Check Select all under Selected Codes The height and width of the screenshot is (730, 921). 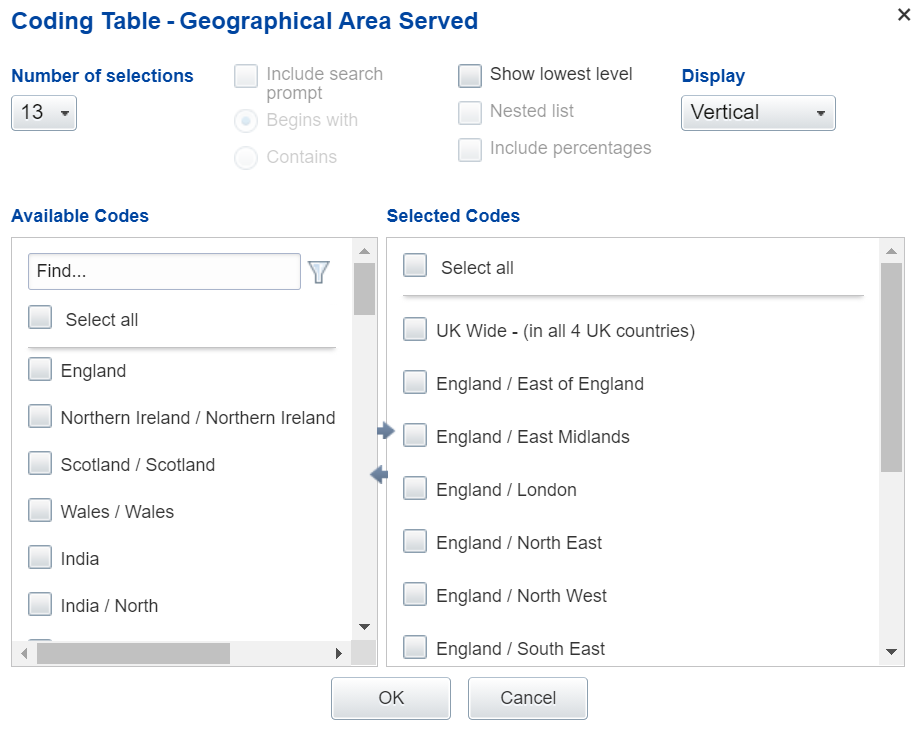(x=415, y=266)
